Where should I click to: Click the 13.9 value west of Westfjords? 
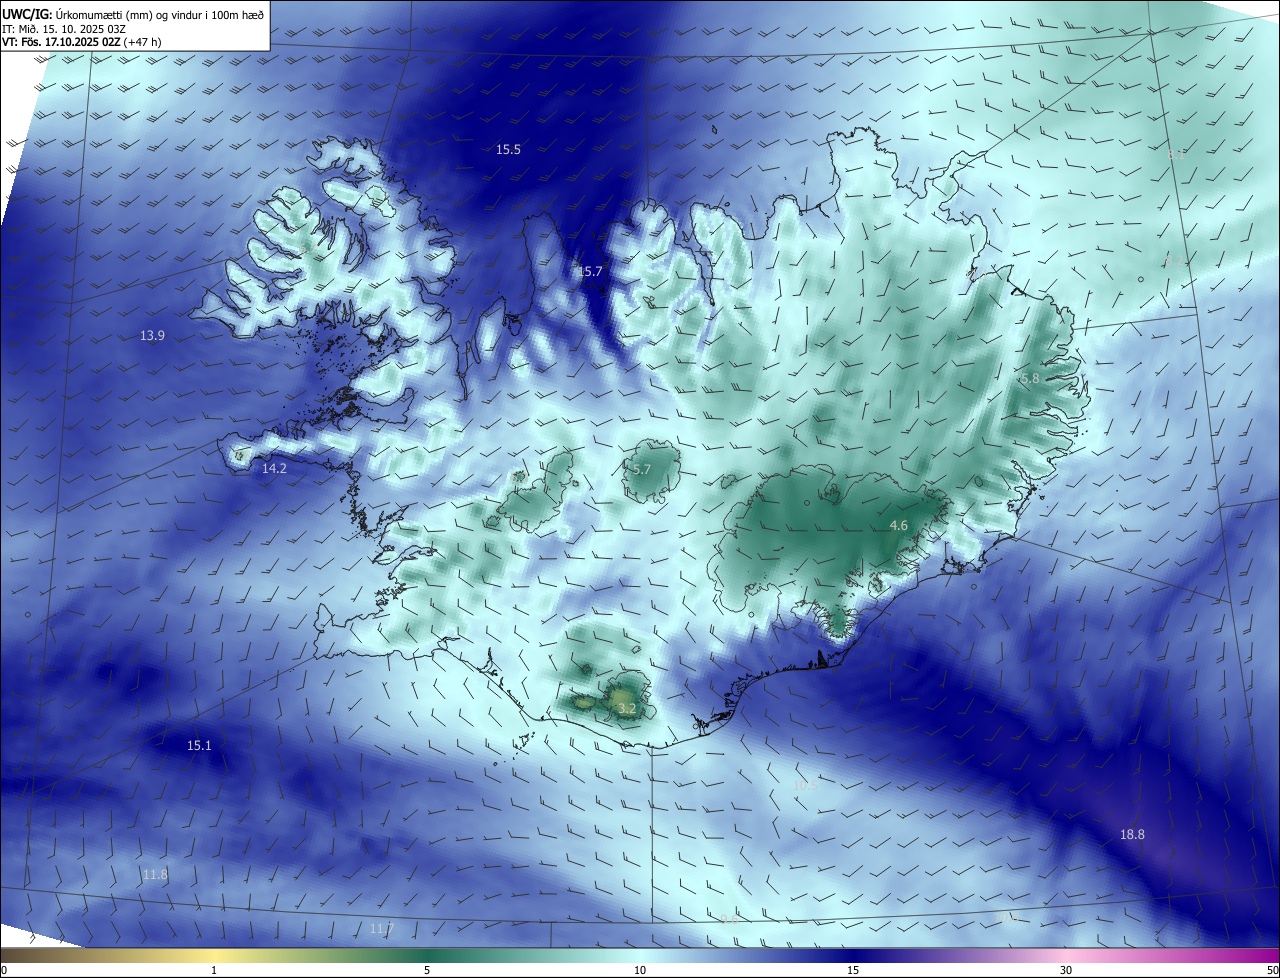(x=152, y=336)
